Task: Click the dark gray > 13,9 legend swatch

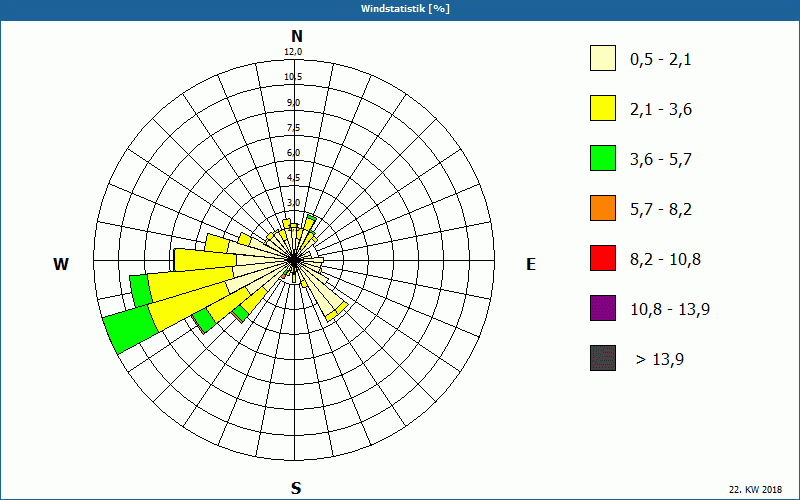Action: coord(603,358)
